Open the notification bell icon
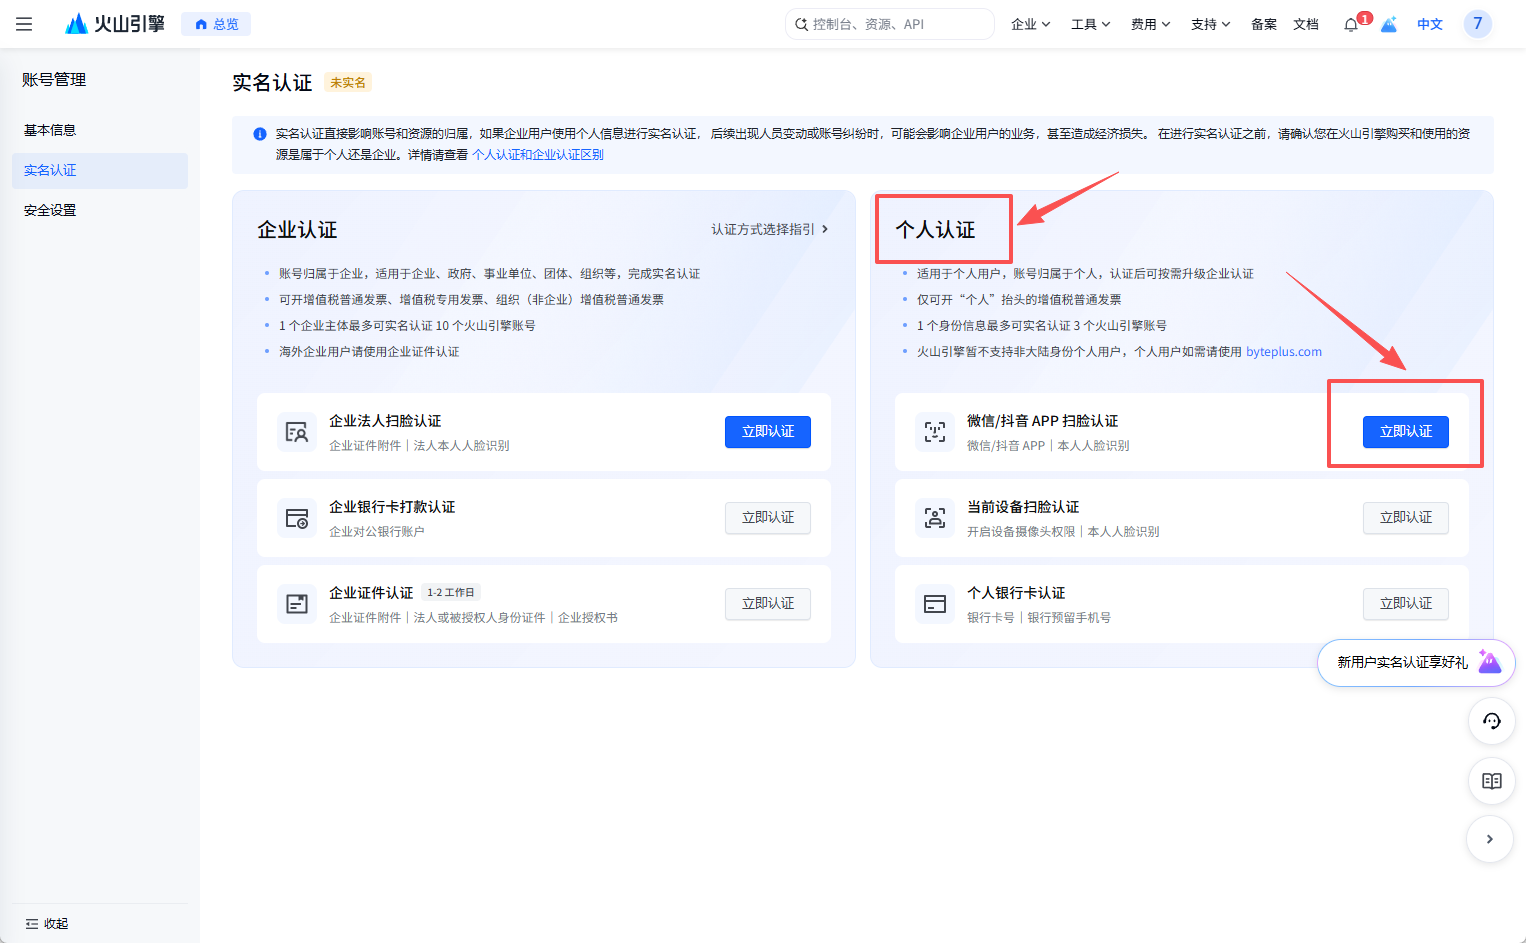Screen dimensions: 1526x943 pos(1351,24)
